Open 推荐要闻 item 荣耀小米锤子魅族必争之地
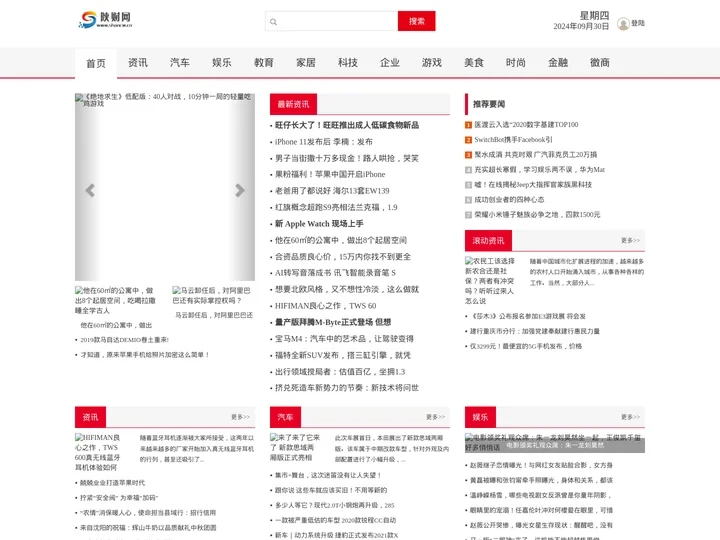Viewport: 720px width, 540px height. pos(537,214)
